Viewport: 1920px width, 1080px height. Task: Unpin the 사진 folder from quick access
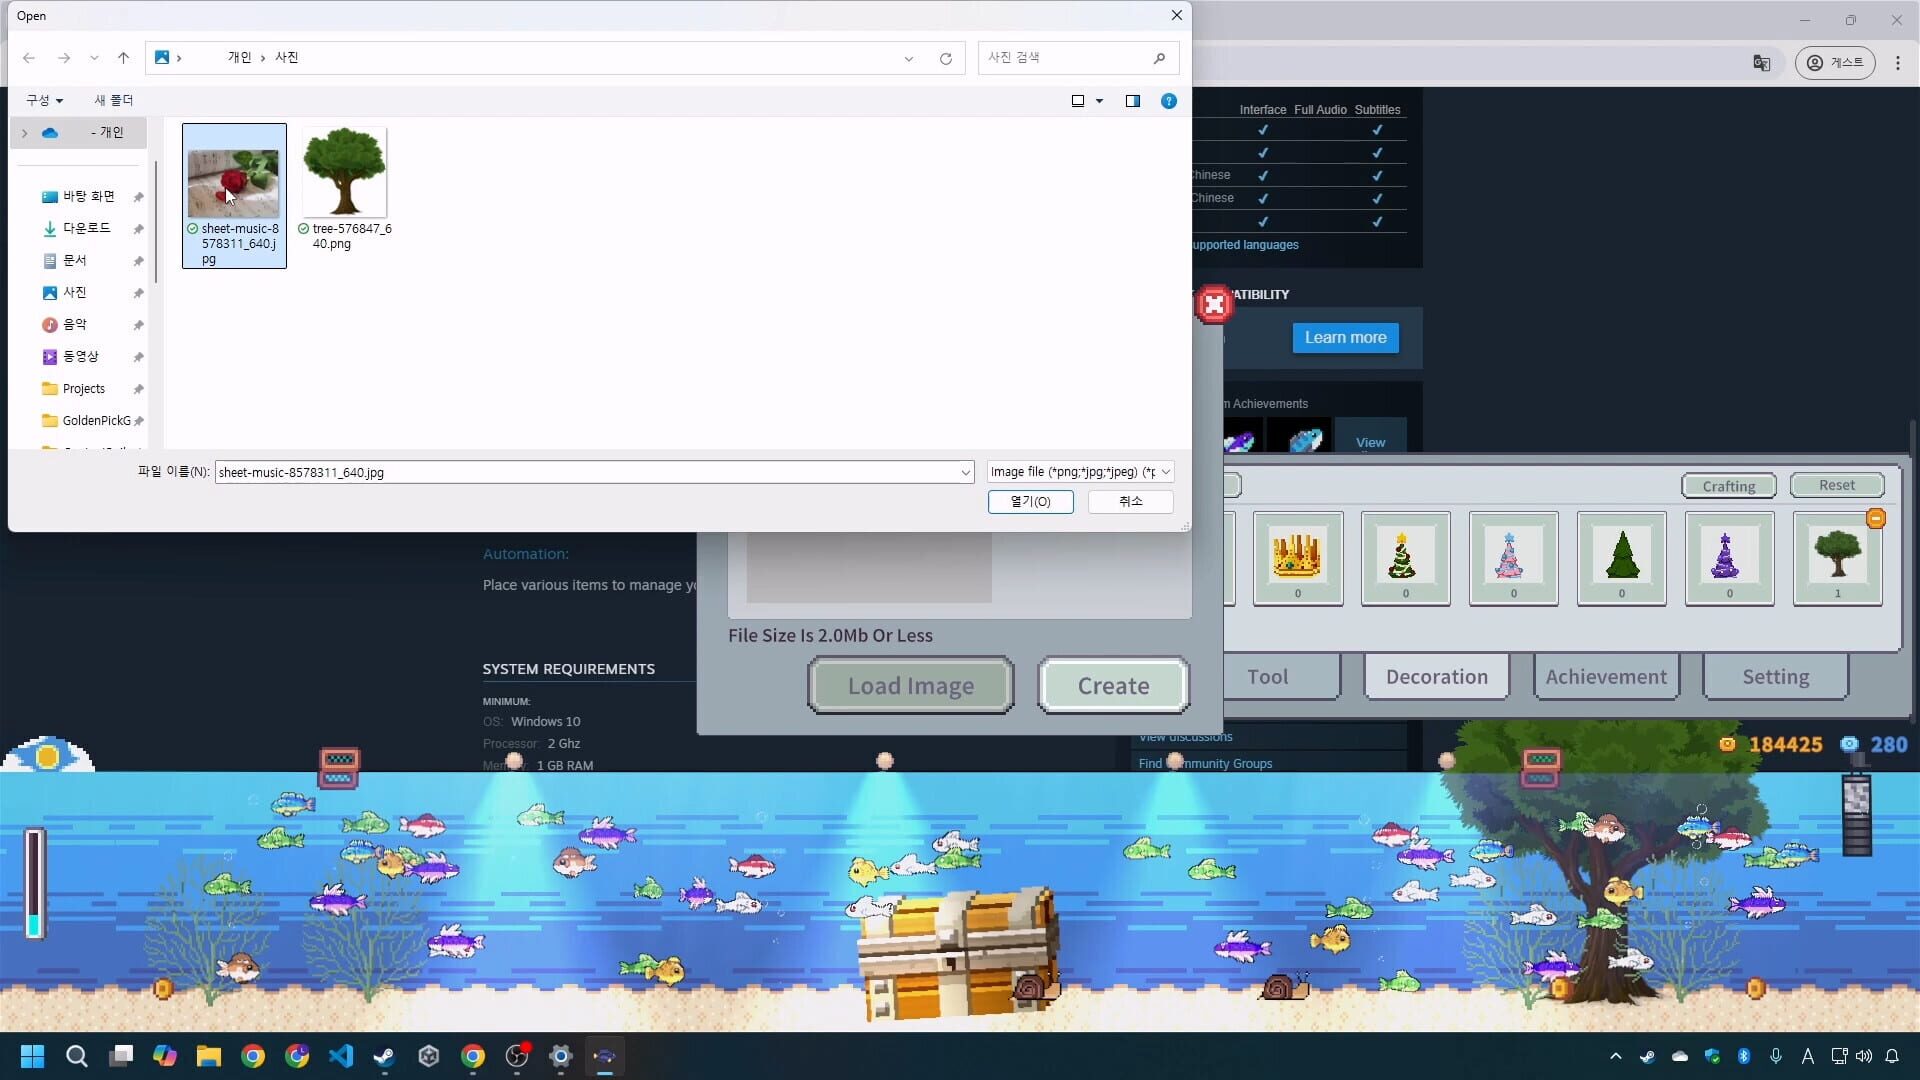click(138, 292)
